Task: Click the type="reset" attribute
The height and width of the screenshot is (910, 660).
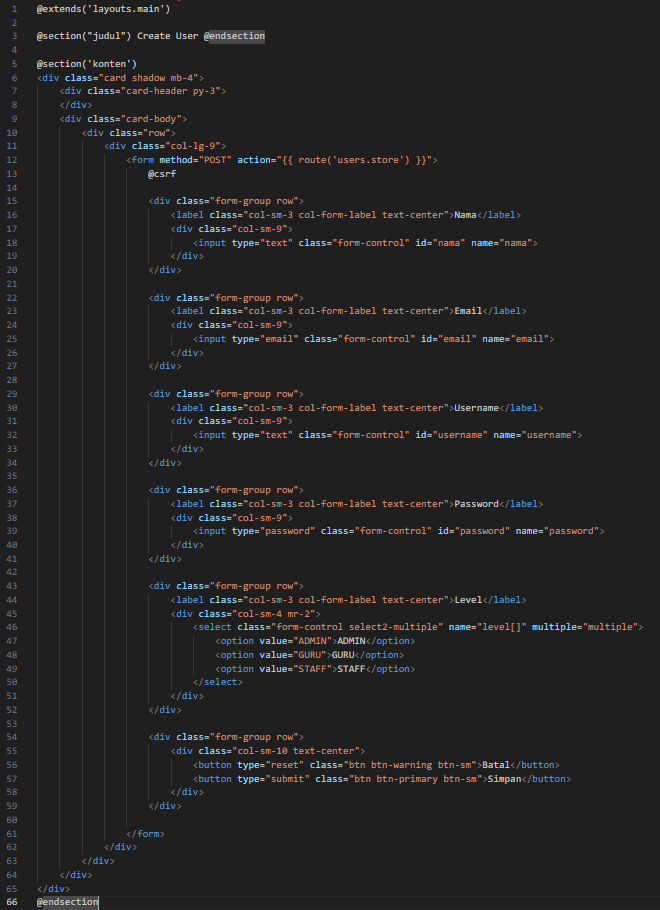Action: [271, 765]
